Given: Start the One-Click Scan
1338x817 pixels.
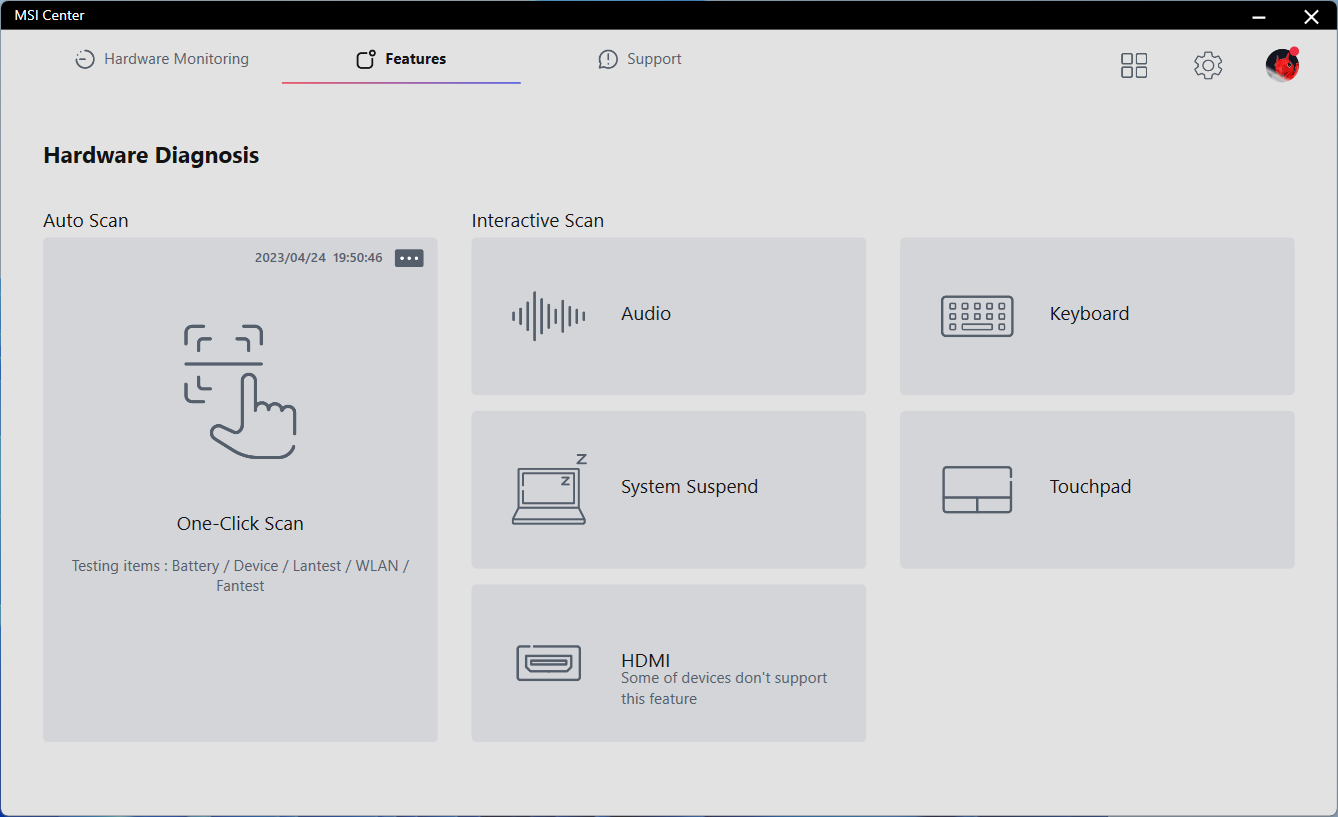Looking at the screenshot, I should (x=240, y=490).
